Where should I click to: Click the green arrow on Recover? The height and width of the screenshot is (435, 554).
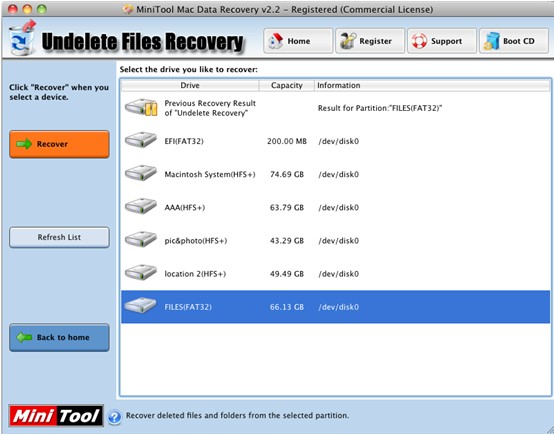(24, 144)
